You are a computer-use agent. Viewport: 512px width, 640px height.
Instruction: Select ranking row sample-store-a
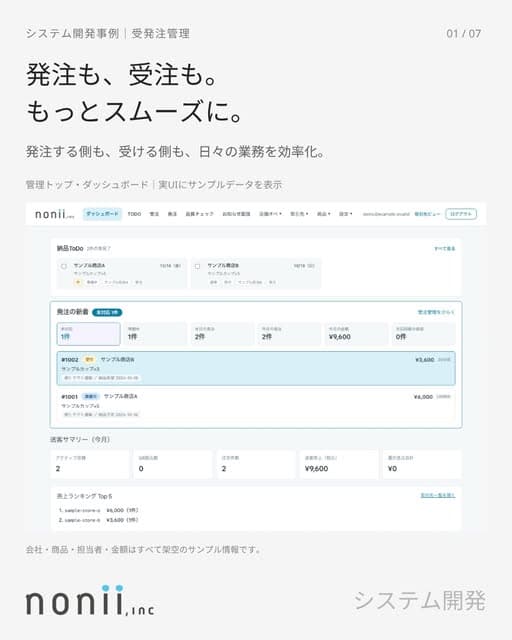98,510
